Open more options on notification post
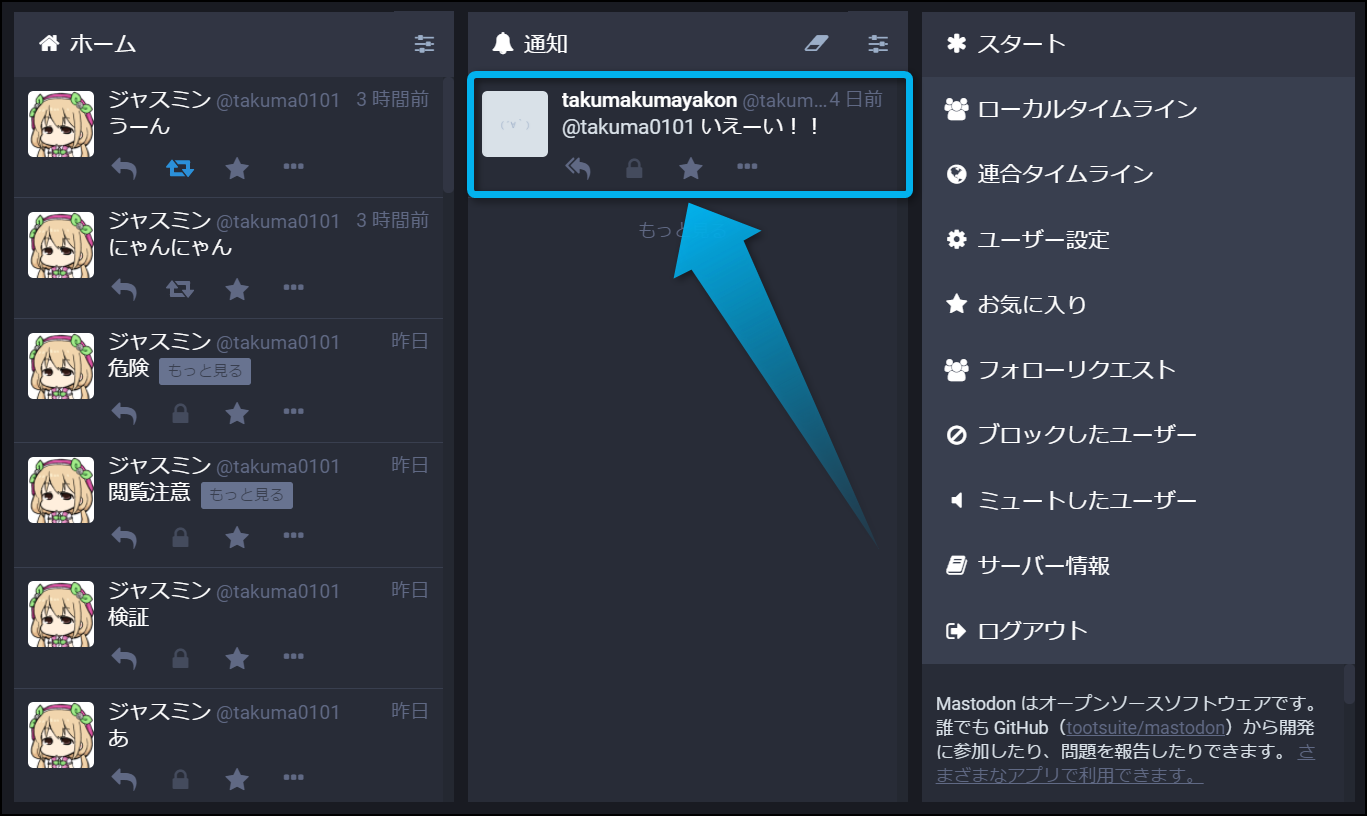This screenshot has height=816, width=1367. pyautogui.click(x=747, y=167)
